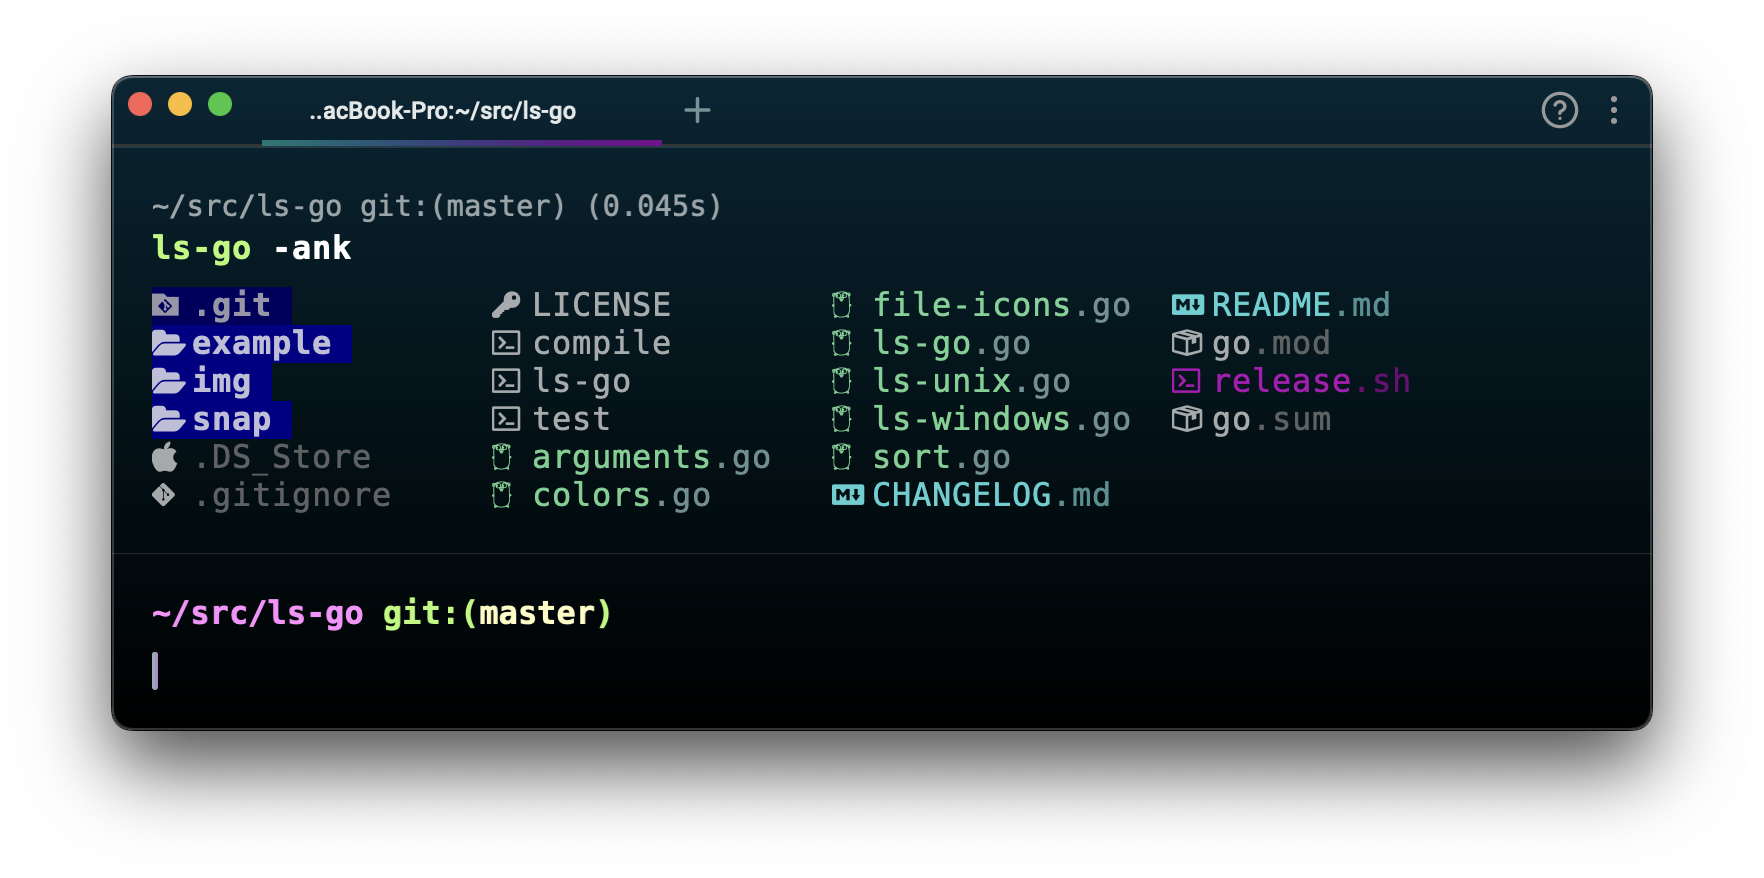The width and height of the screenshot is (1764, 878).
Task: Click the example directory name
Action: 261,343
